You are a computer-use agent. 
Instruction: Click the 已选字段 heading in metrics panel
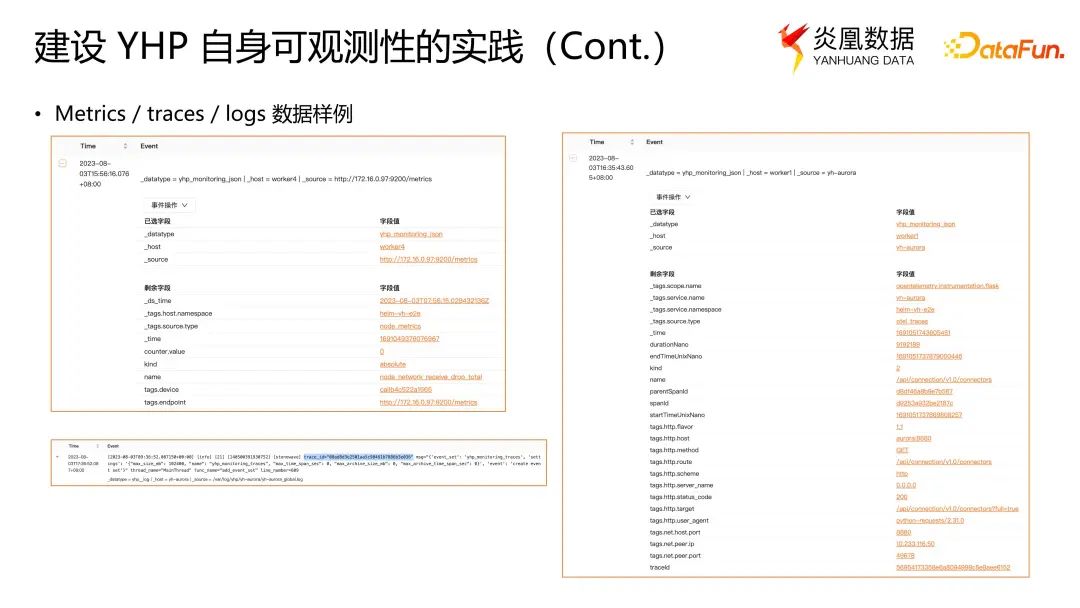click(157, 221)
